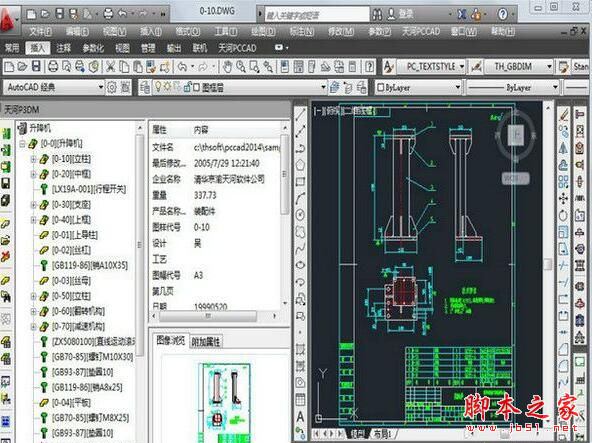This screenshot has height=443, width=592.
Task: Click the 重量 value 337.73
Action: coord(205,195)
